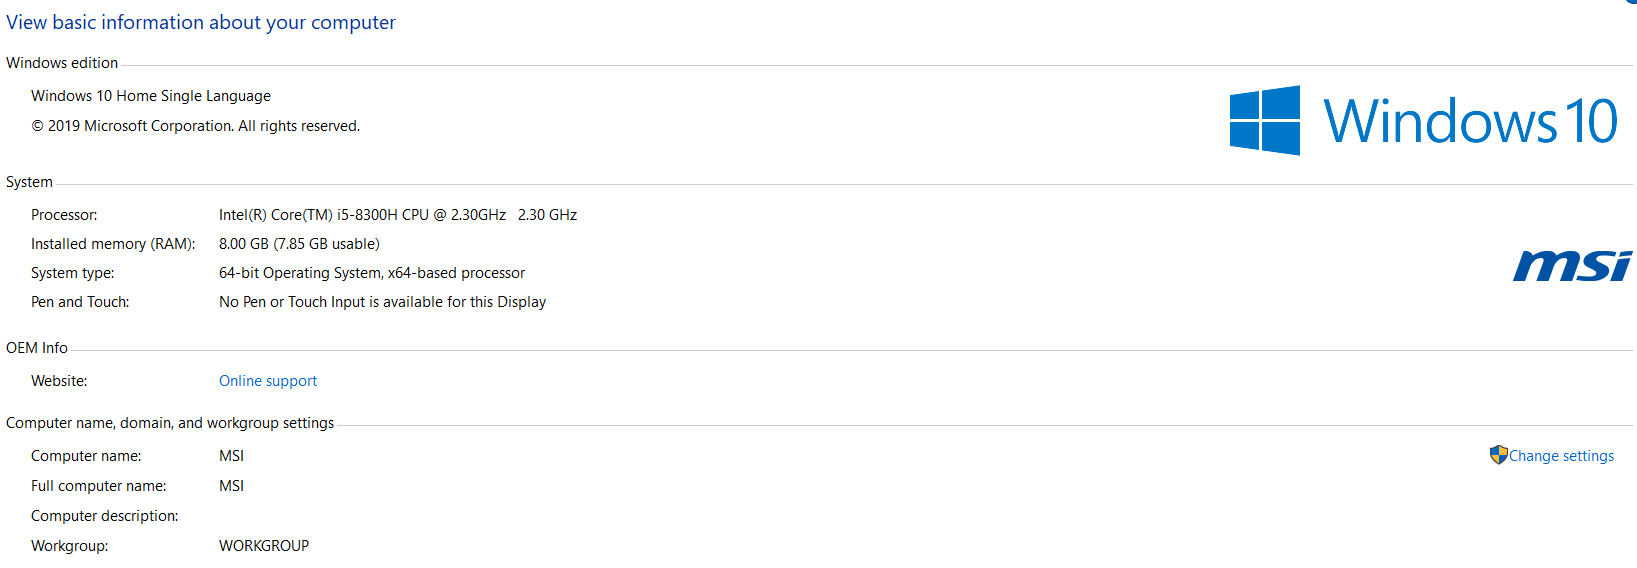
Task: Click the OEM Info section header
Action: (37, 348)
